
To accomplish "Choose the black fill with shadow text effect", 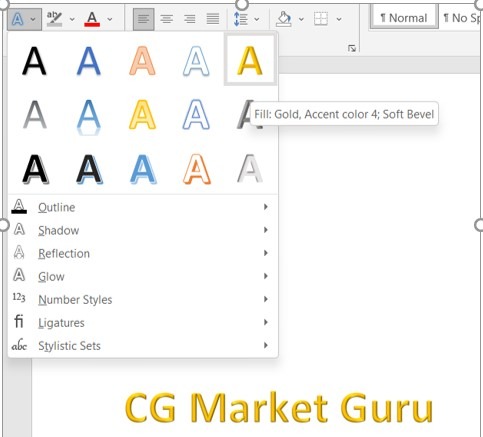I will pos(34,61).
